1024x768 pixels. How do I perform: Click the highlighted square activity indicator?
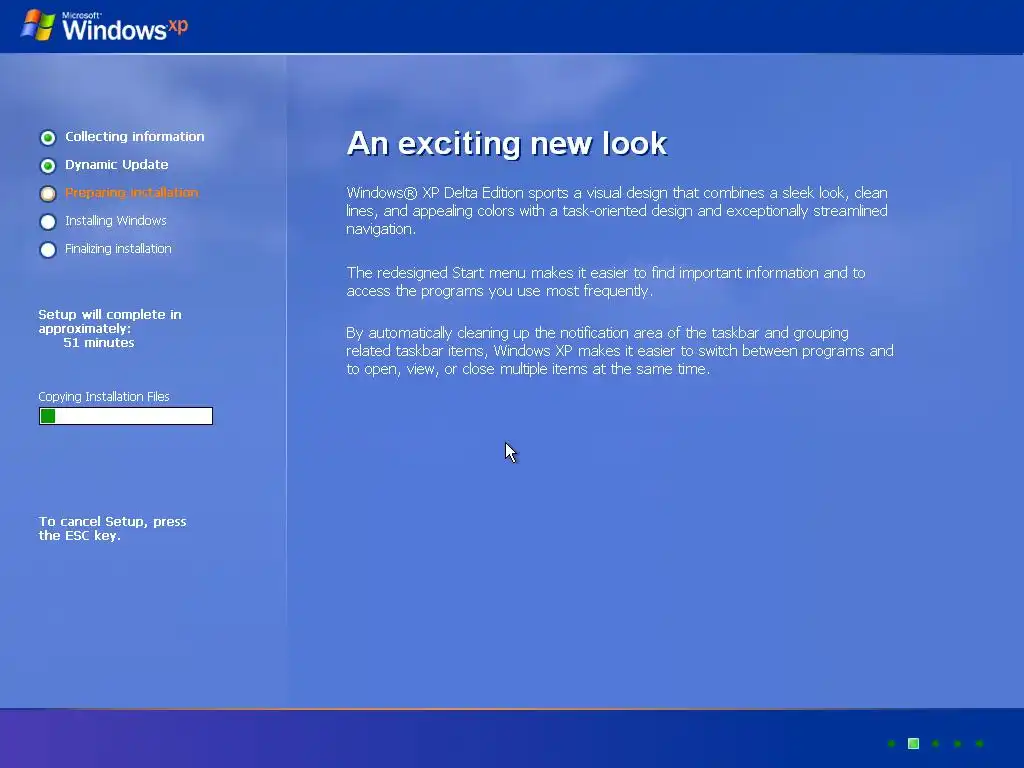pos(914,743)
